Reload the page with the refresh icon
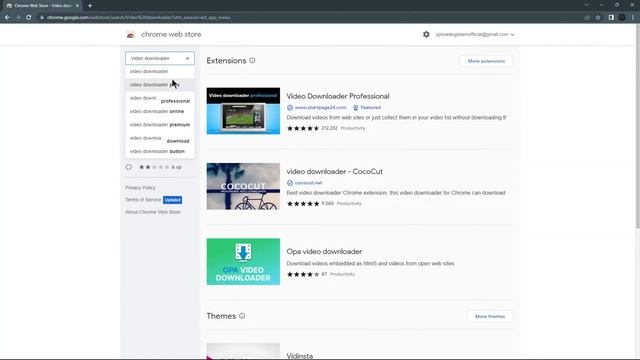The width and height of the screenshot is (640, 360). 29,18
